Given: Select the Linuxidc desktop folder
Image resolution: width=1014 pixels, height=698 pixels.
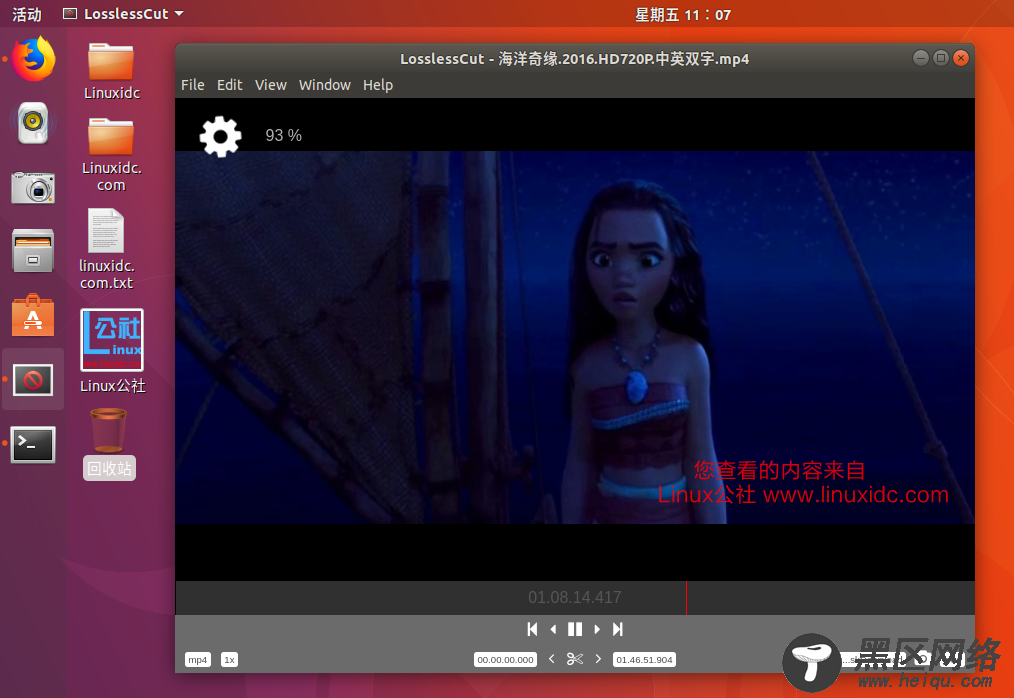Looking at the screenshot, I should click(111, 71).
